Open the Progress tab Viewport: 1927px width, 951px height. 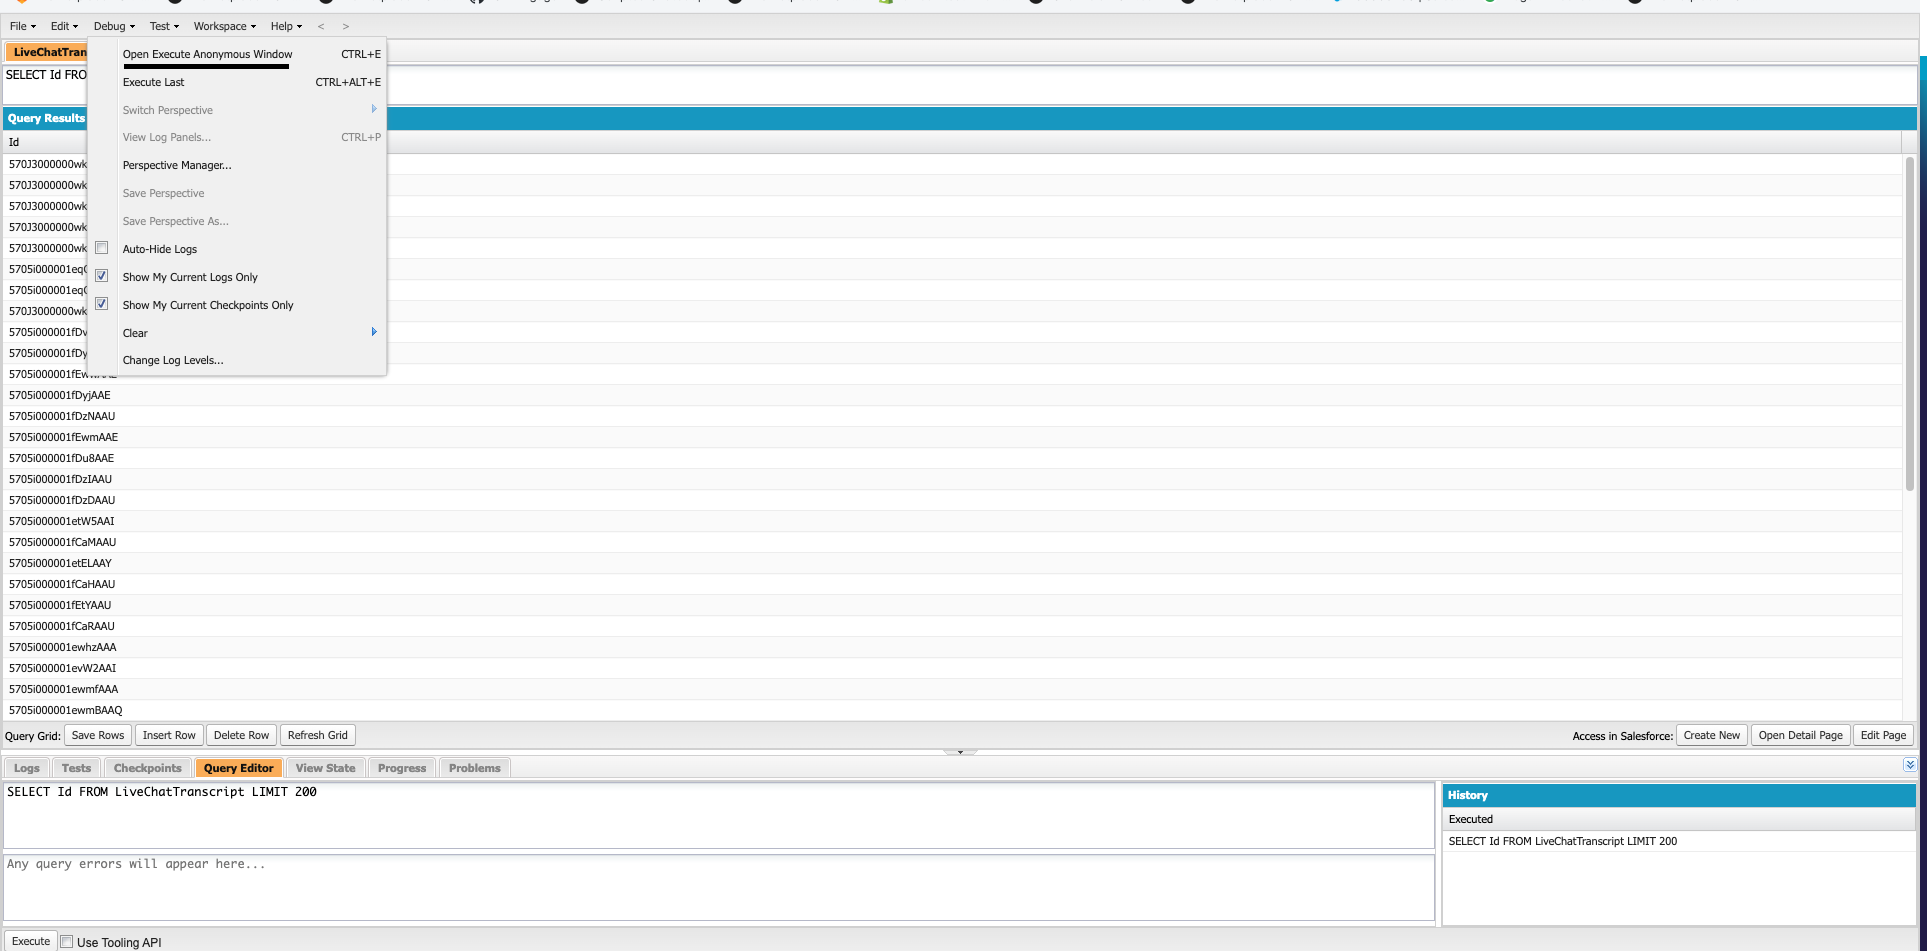pos(402,768)
